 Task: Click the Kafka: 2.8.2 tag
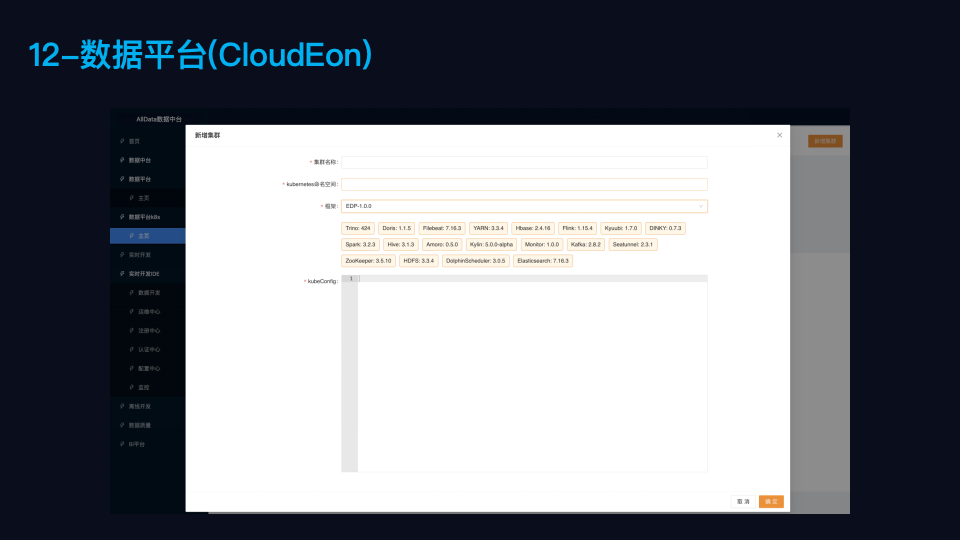click(x=585, y=245)
